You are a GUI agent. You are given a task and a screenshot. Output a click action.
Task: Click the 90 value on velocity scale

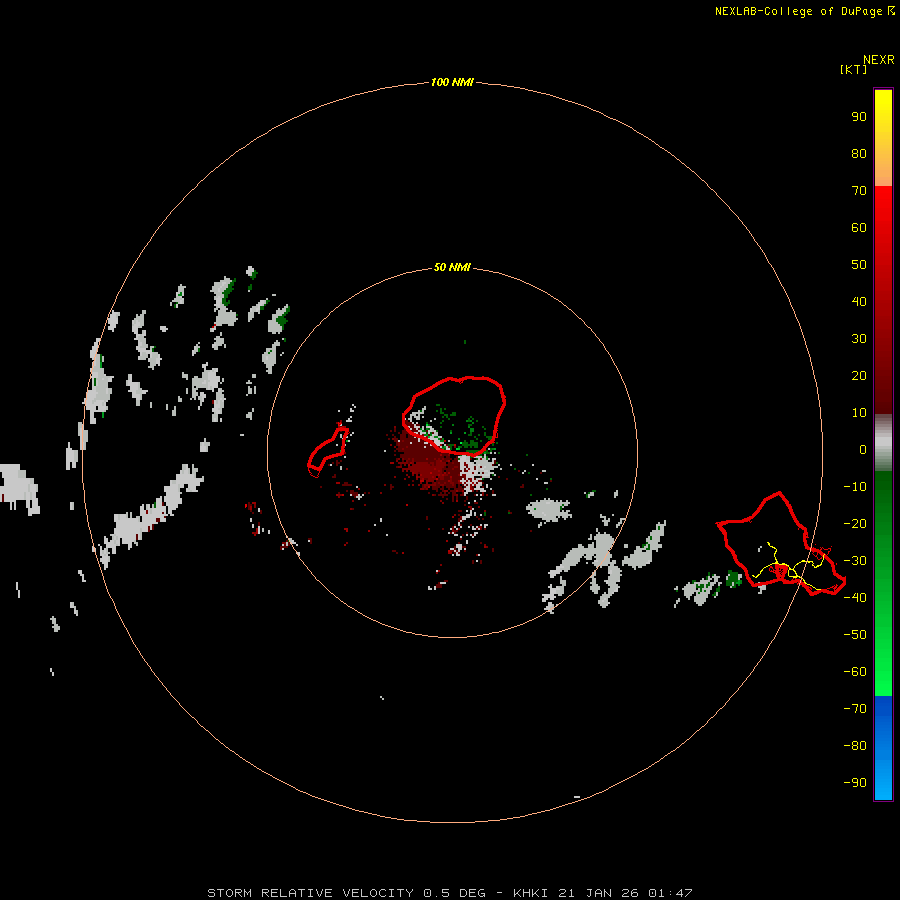tap(859, 117)
